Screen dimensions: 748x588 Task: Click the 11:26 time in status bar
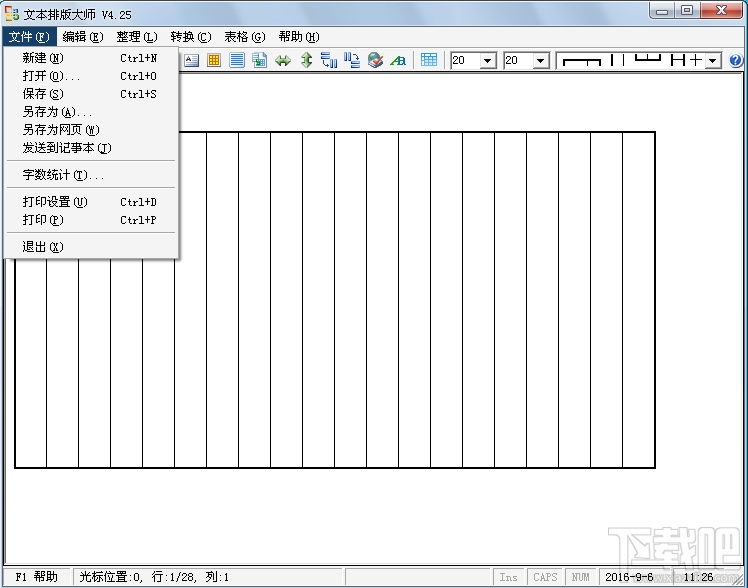click(x=698, y=577)
